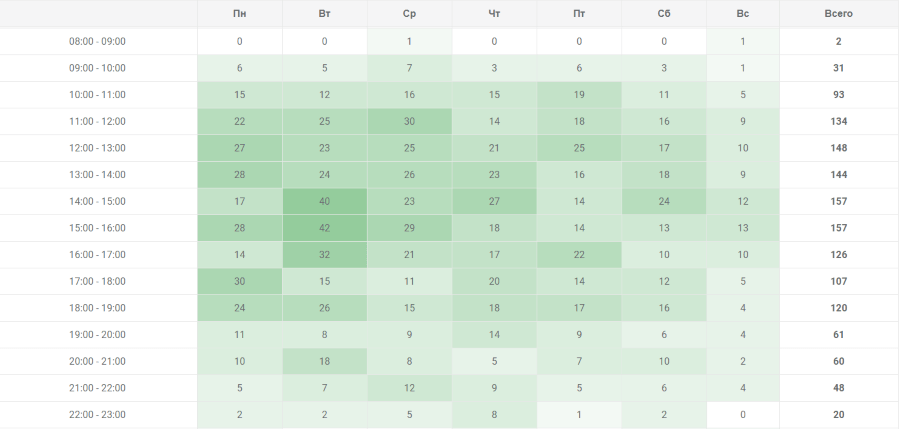Click the Сб column header
Screen dimensions: 900x429
click(x=664, y=14)
